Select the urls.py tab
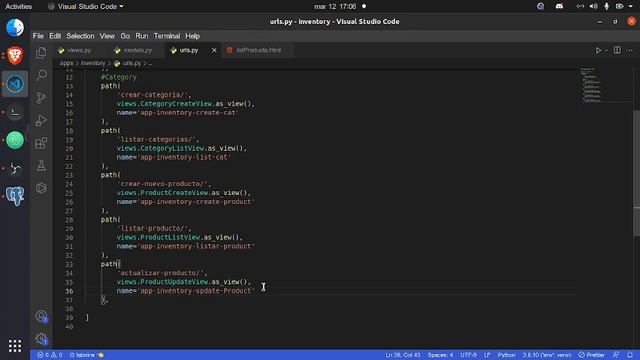 tap(189, 50)
